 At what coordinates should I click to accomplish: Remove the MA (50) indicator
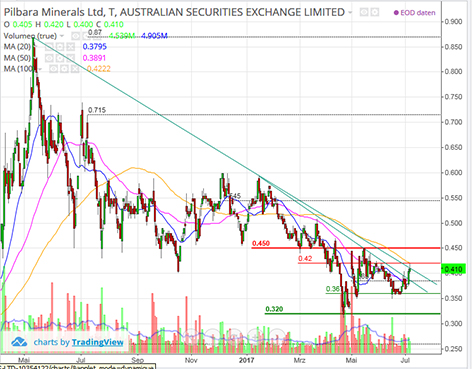(71, 58)
